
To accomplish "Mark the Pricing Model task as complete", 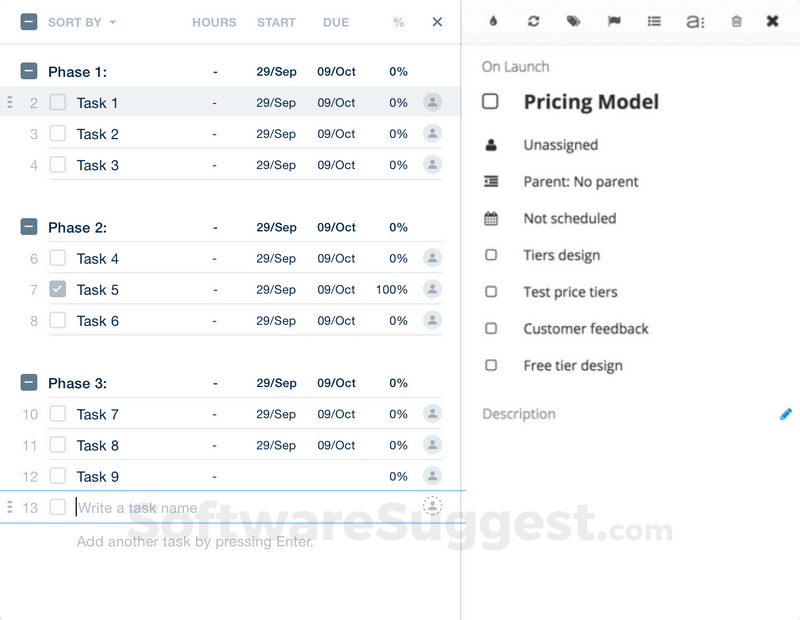I will coord(488,101).
